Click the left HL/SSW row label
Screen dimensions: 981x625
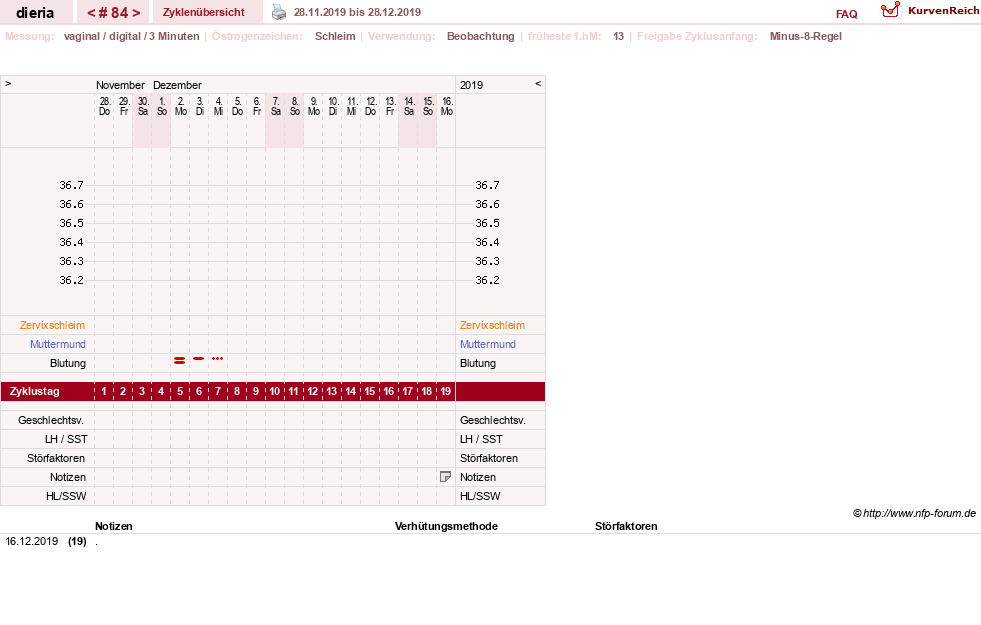[x=66, y=496]
